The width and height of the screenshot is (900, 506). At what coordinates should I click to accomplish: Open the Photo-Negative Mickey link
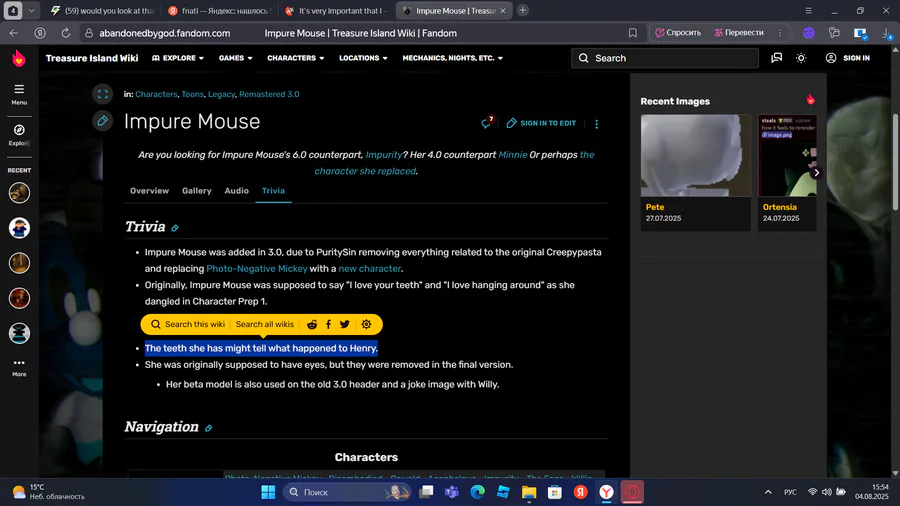(257, 268)
